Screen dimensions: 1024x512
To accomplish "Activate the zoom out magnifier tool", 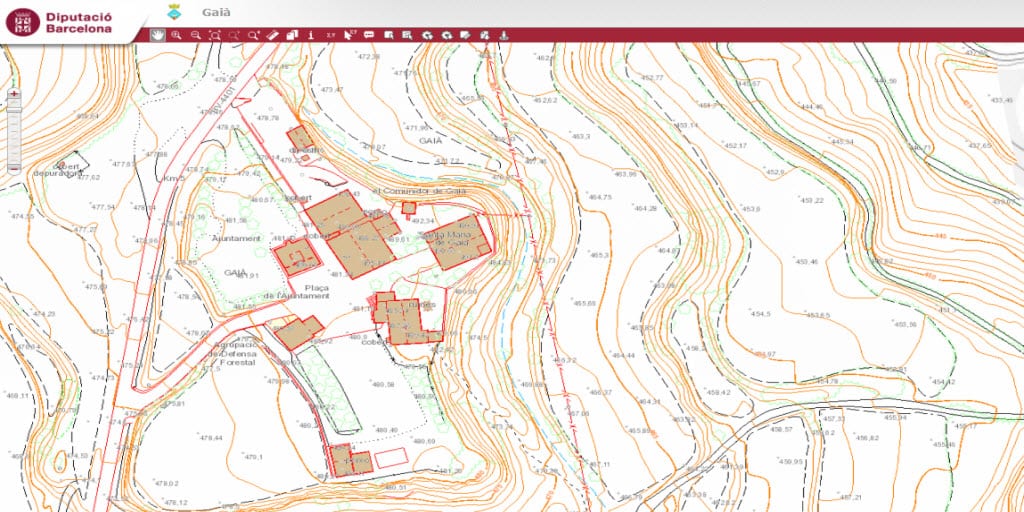I will click(x=196, y=35).
